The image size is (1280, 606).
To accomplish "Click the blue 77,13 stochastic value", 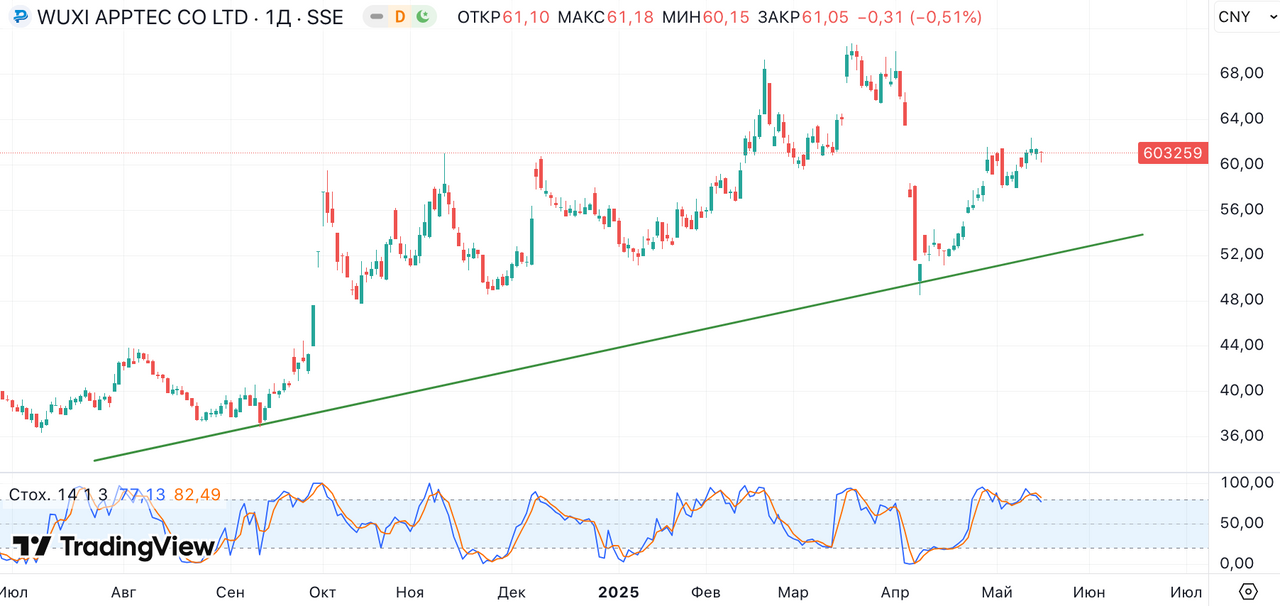I will tap(142, 494).
